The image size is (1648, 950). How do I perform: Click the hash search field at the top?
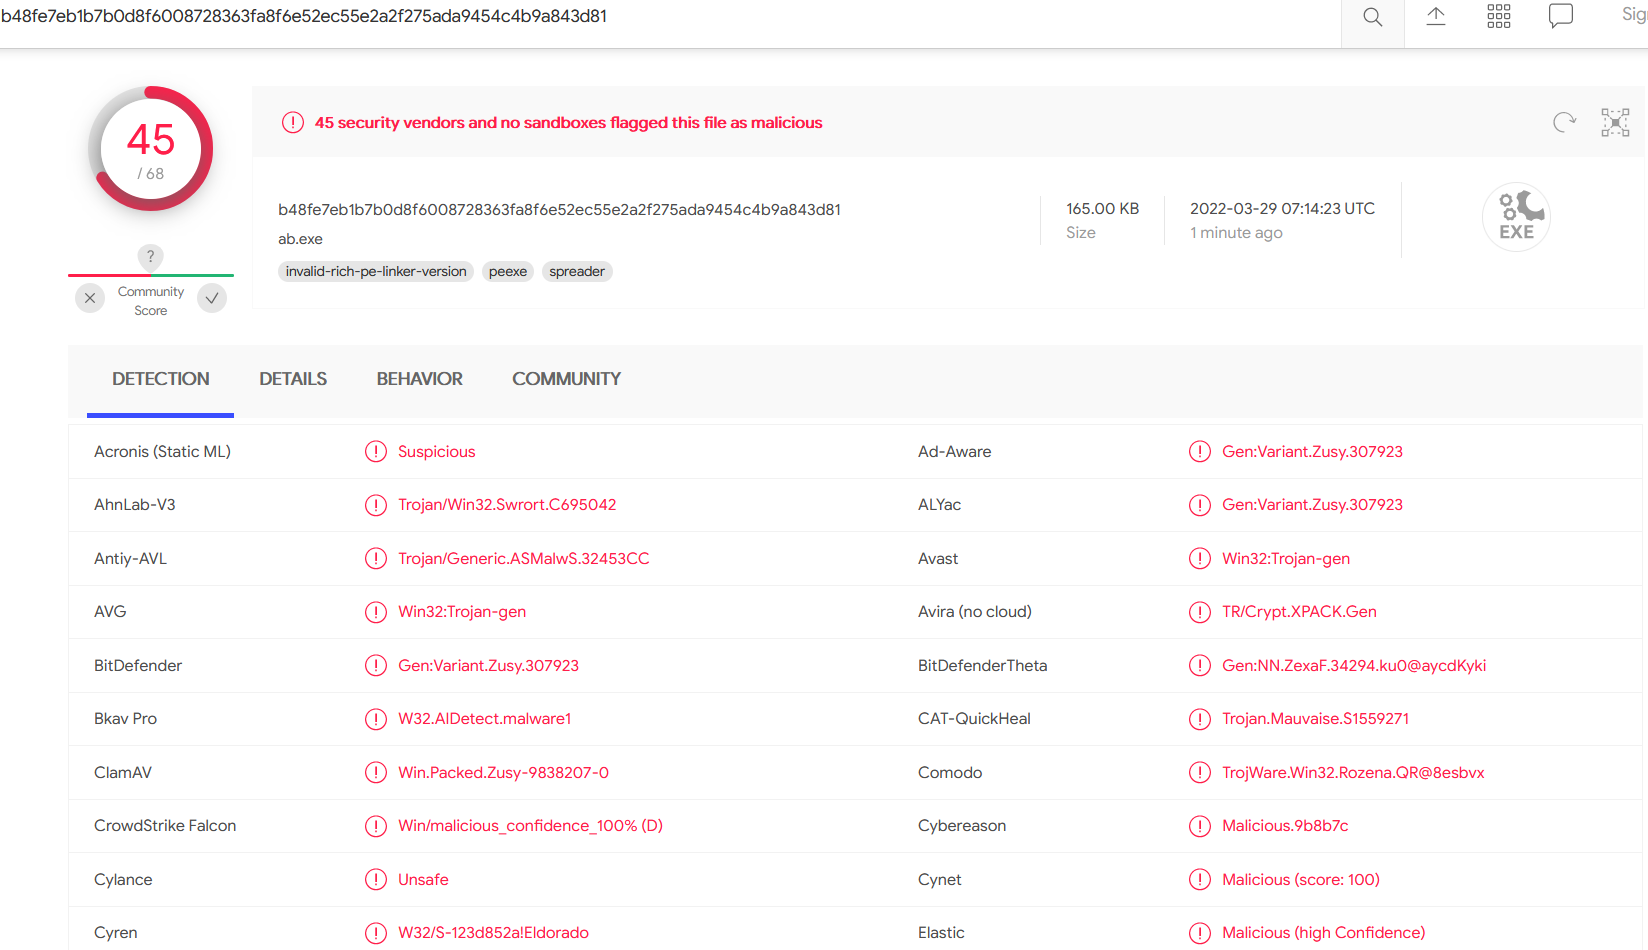coord(670,17)
